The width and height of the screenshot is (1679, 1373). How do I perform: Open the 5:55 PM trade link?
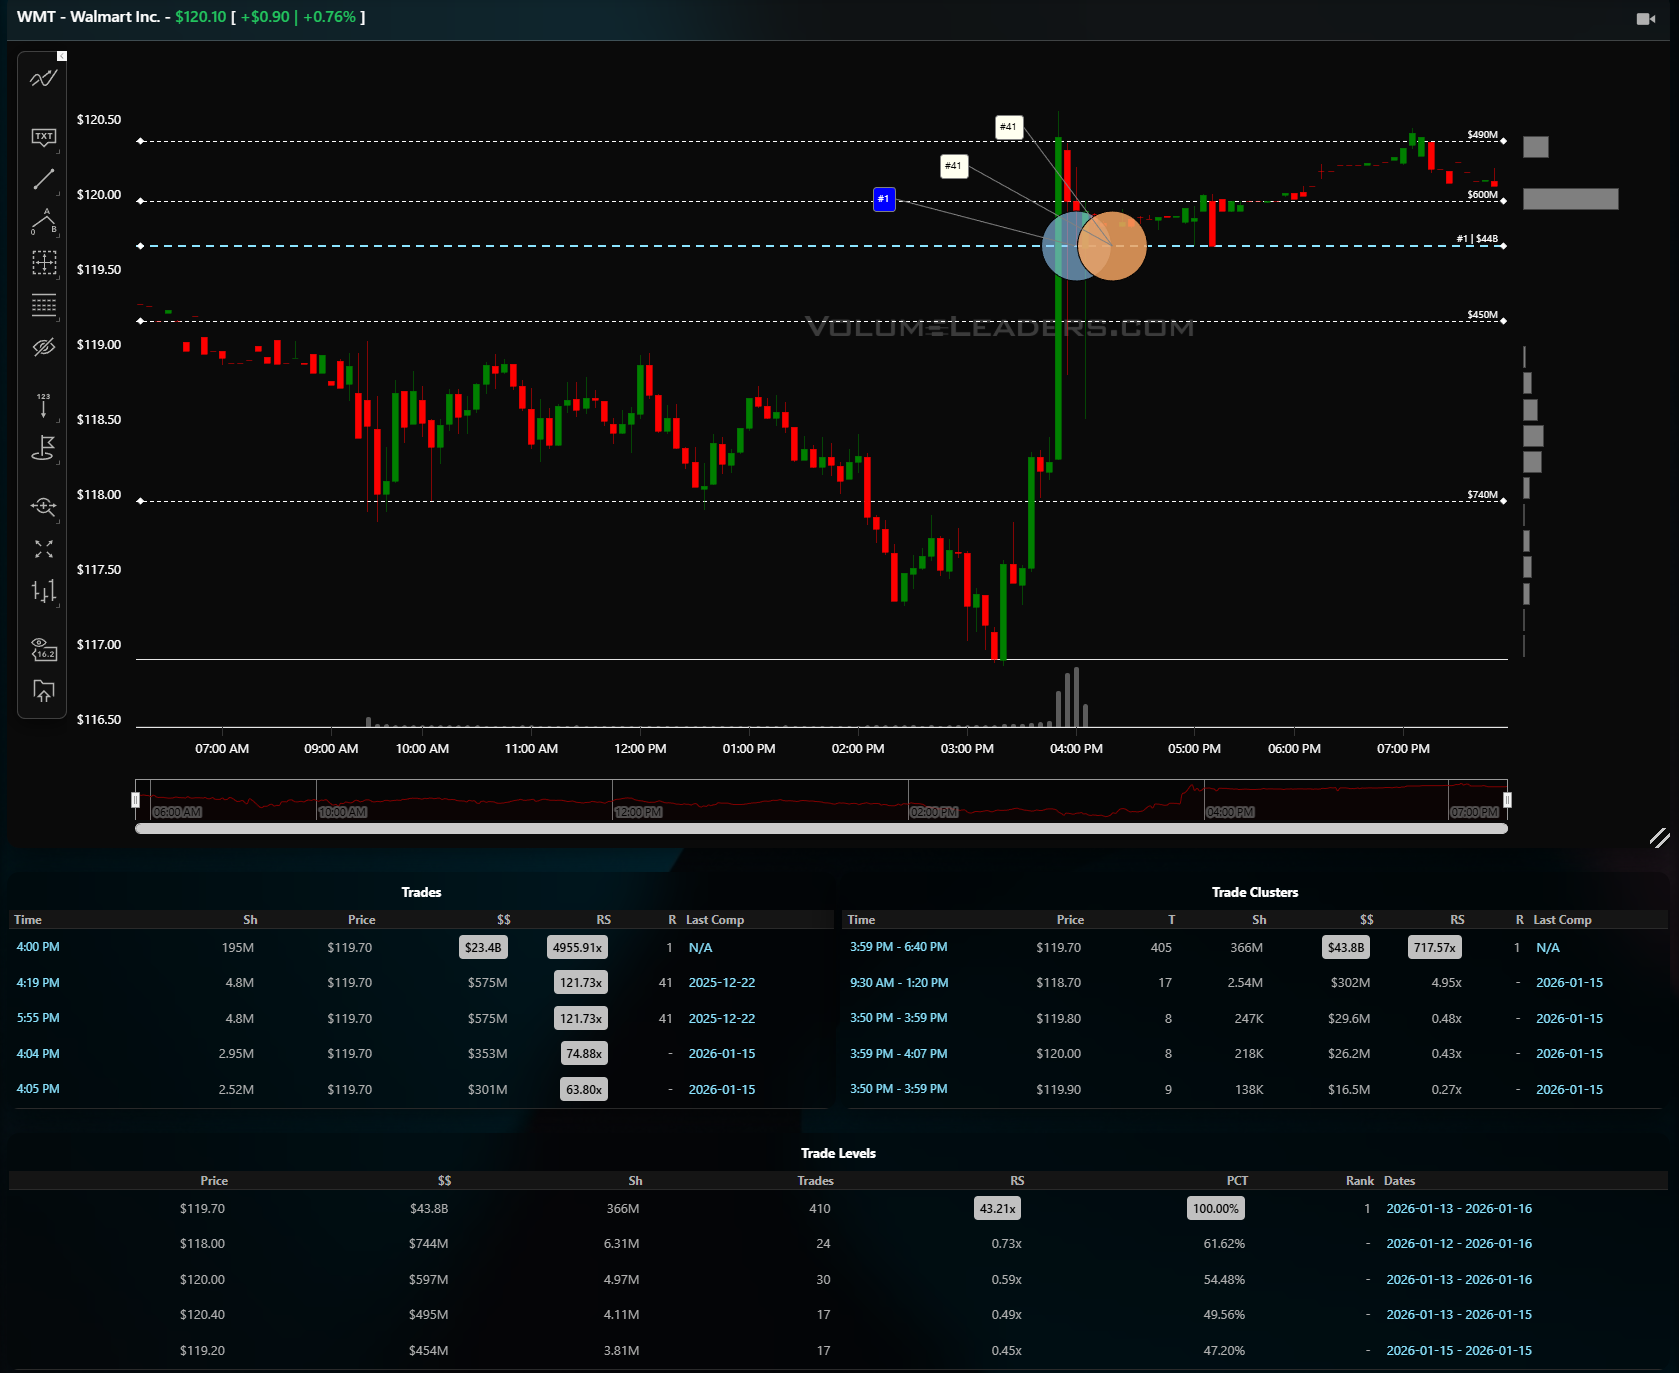(38, 1018)
